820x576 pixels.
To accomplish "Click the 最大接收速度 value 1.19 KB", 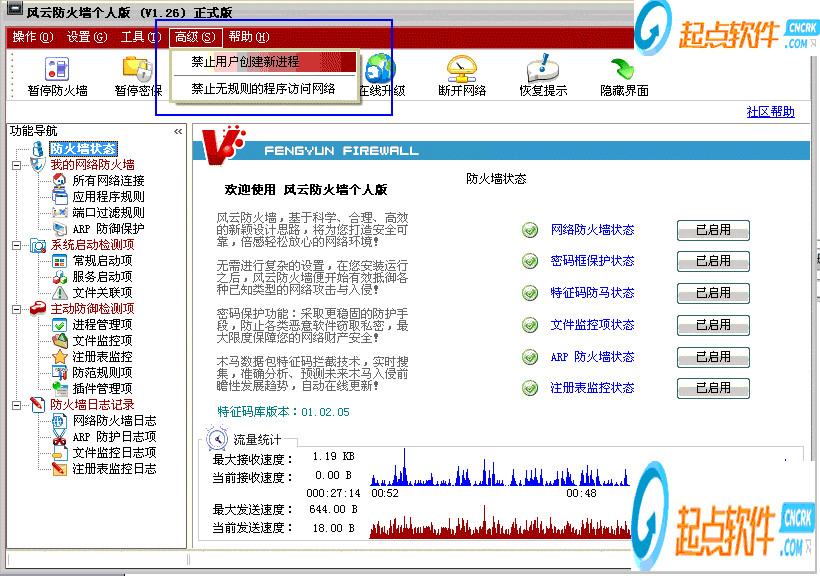I will [334, 457].
